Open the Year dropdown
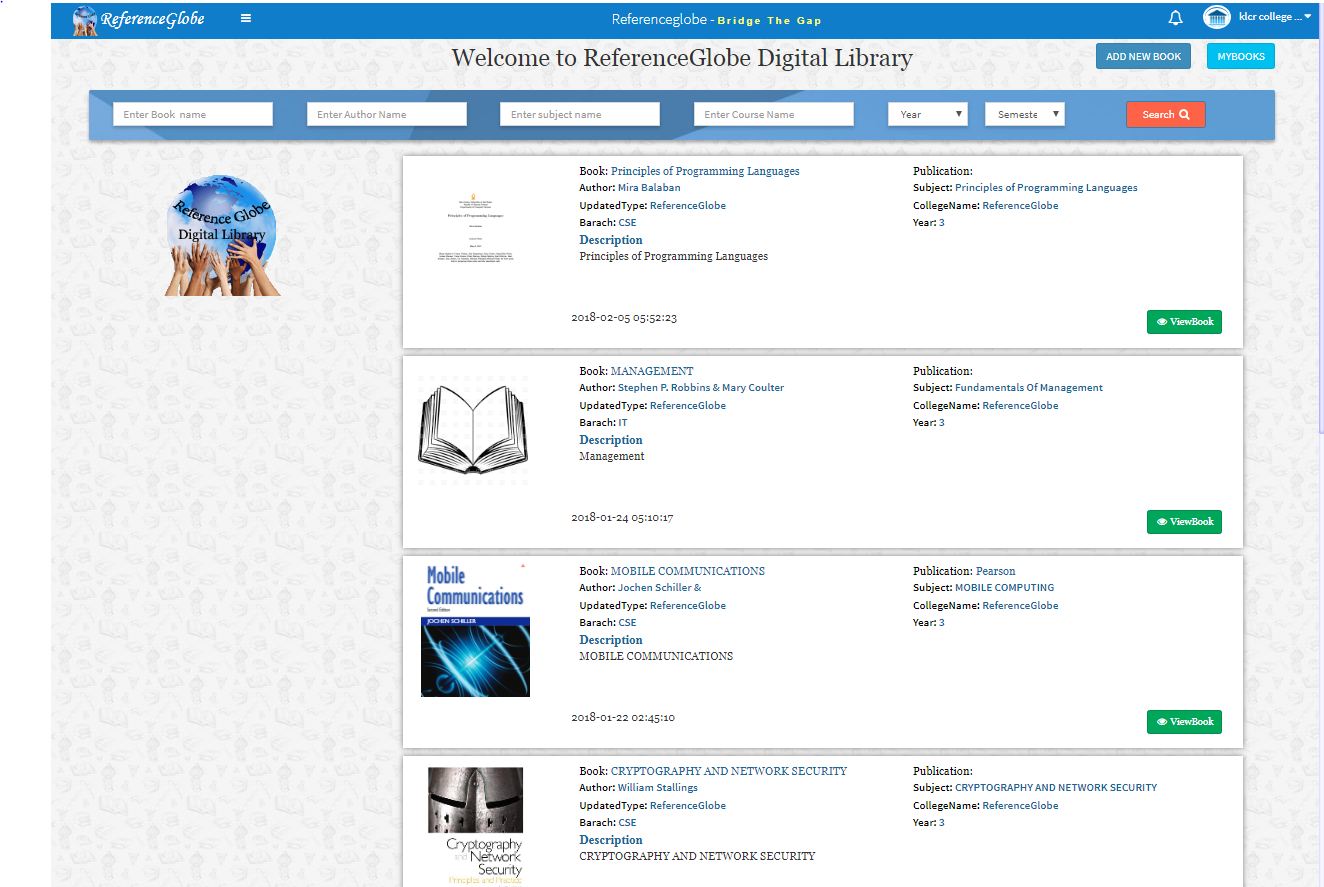1324x887 pixels. [x=928, y=114]
